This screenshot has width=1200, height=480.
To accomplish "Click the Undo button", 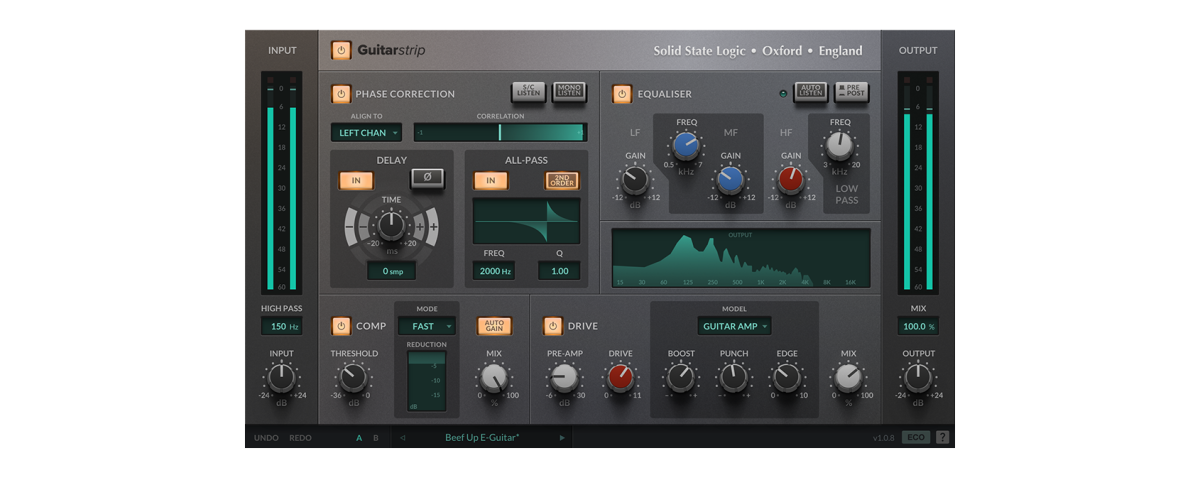I will point(266,438).
